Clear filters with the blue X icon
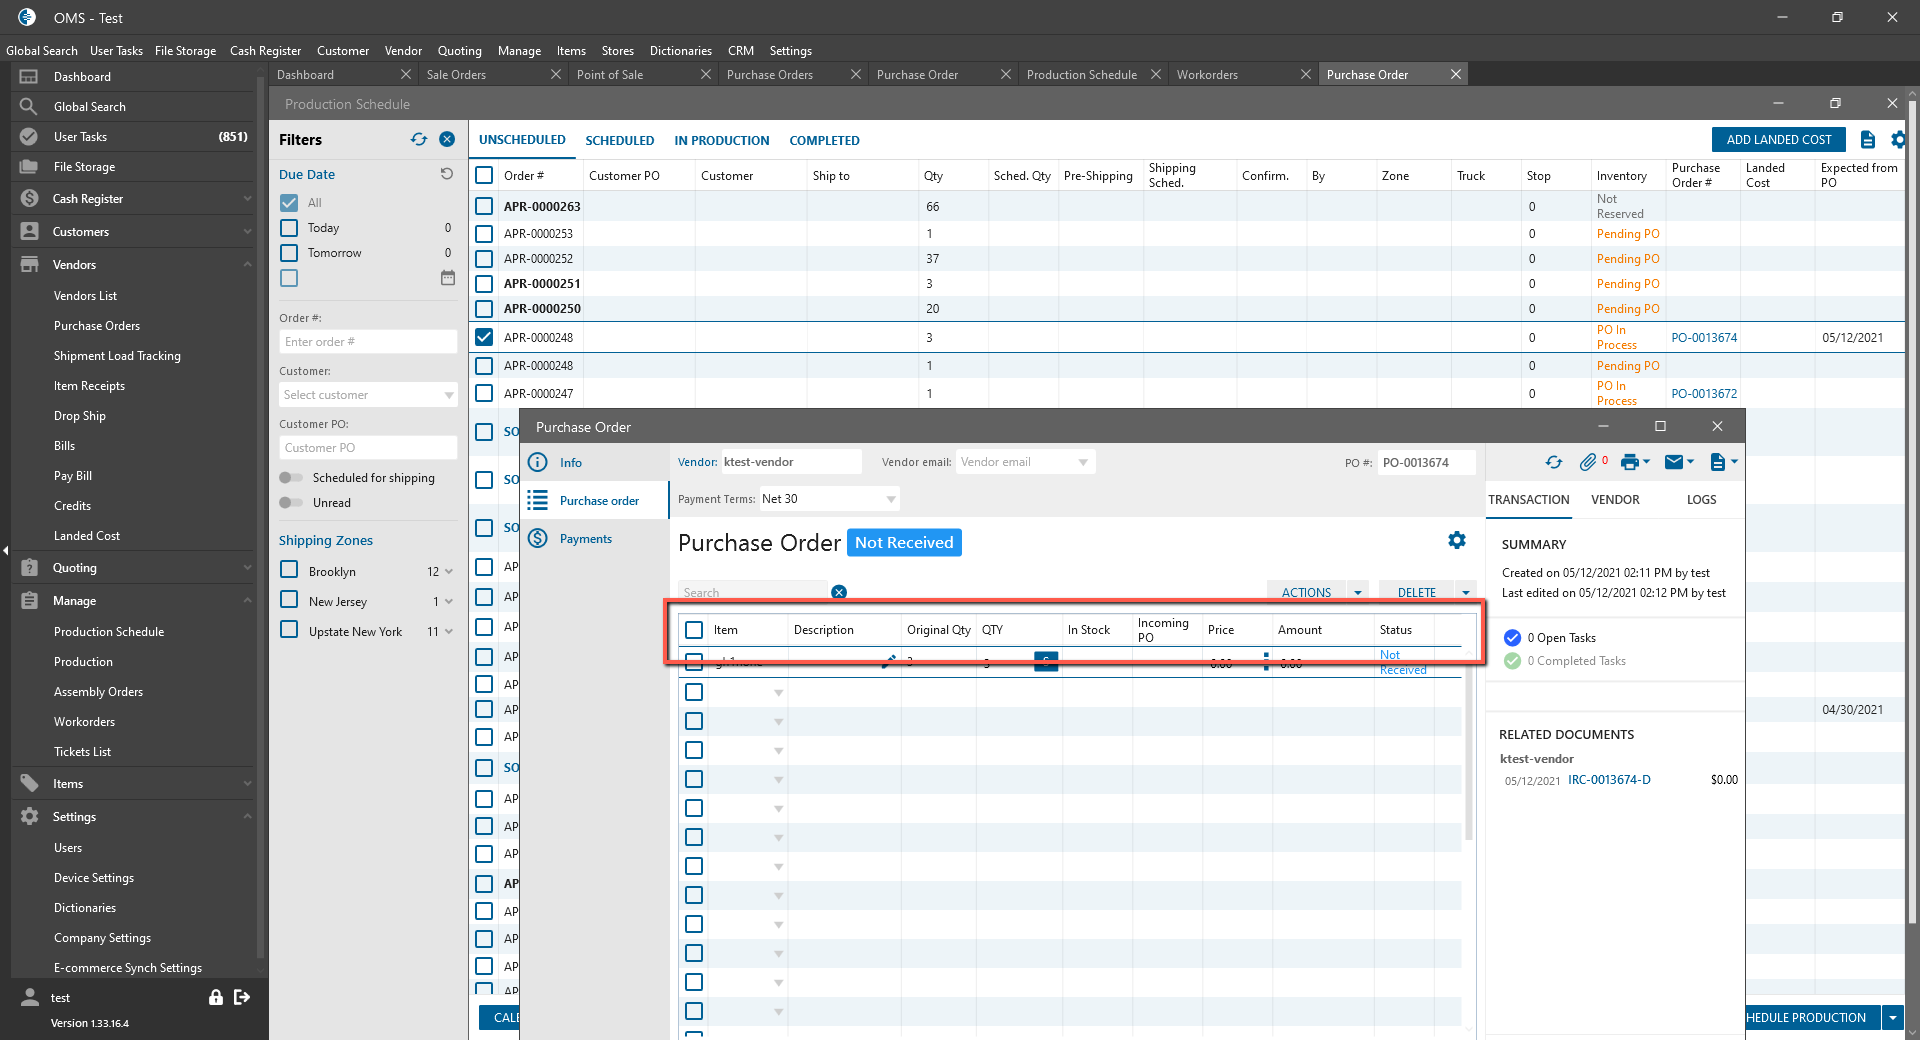 pyautogui.click(x=447, y=140)
